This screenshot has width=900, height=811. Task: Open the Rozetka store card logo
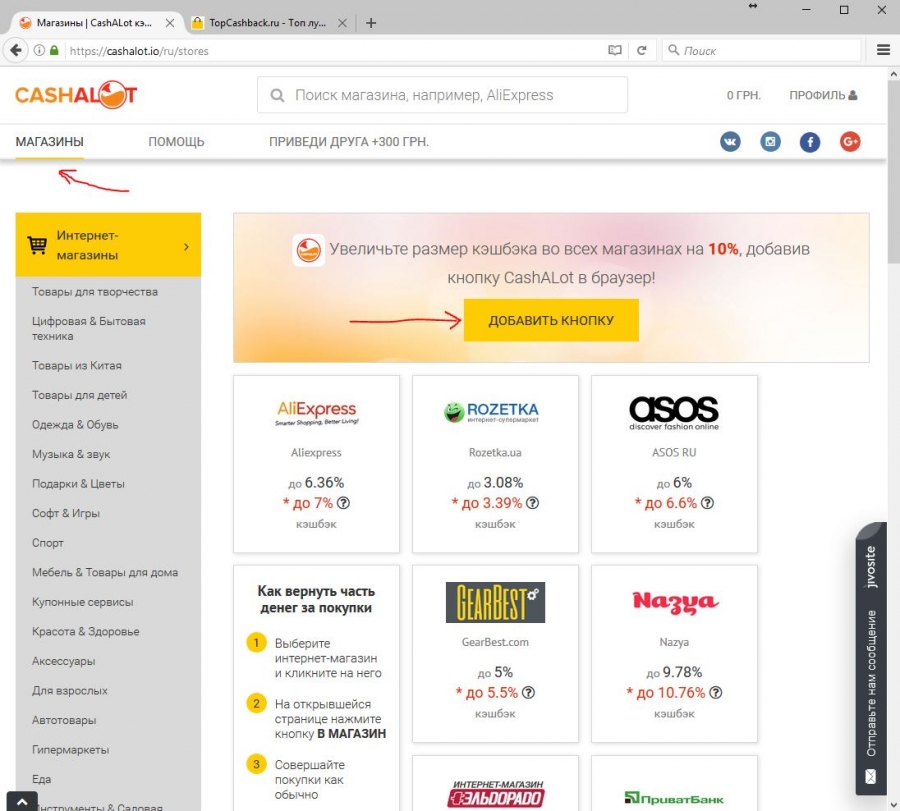[492, 412]
